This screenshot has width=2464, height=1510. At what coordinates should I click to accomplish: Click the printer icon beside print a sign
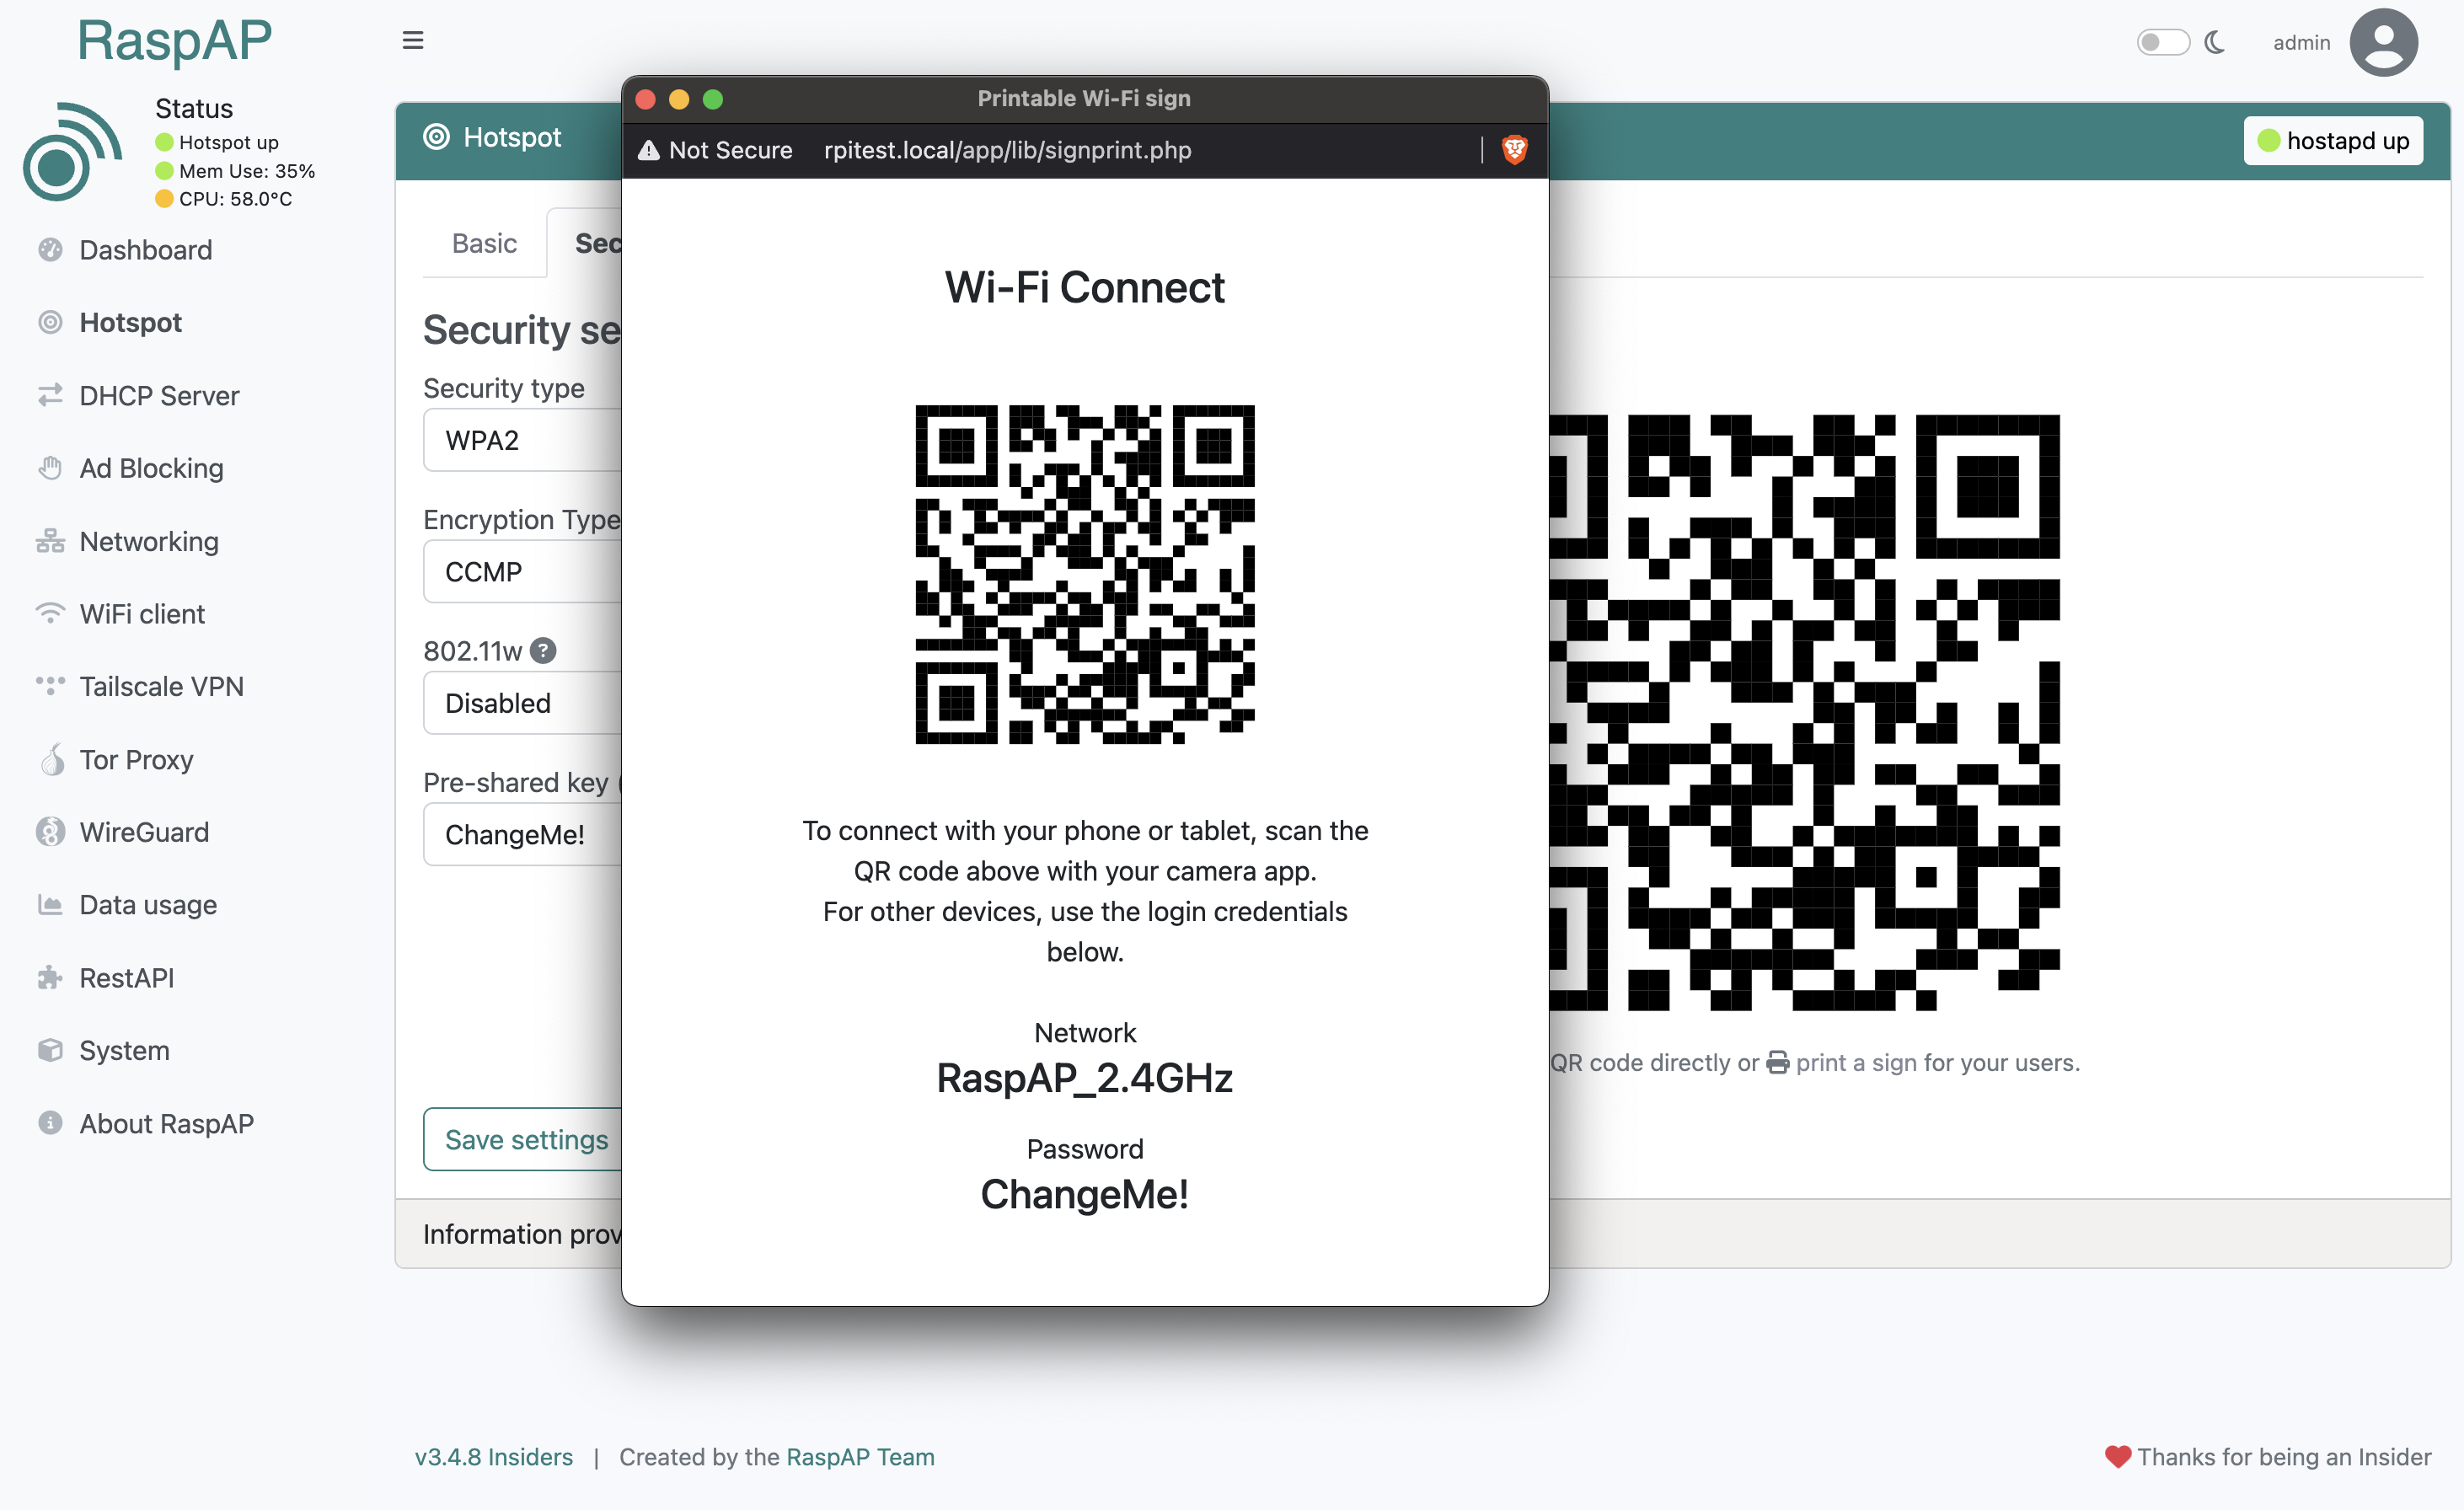click(x=1778, y=1063)
